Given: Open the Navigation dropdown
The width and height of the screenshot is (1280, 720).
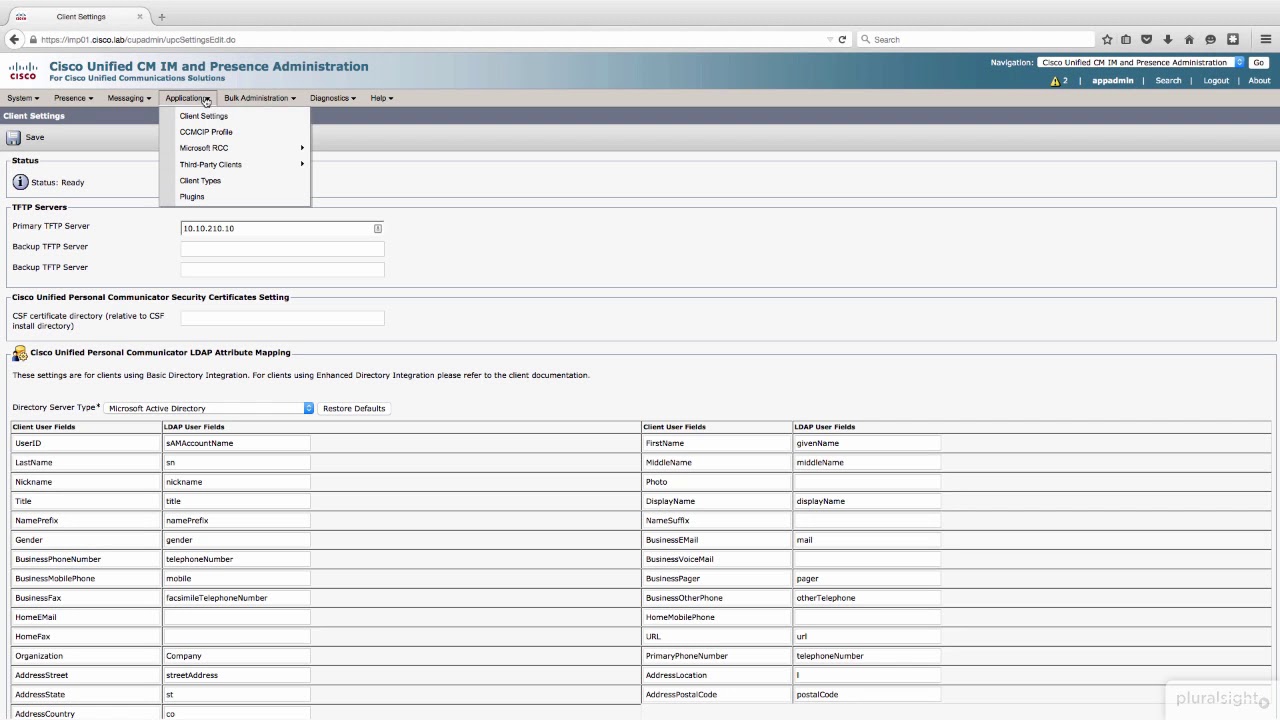Looking at the screenshot, I should click(1140, 62).
